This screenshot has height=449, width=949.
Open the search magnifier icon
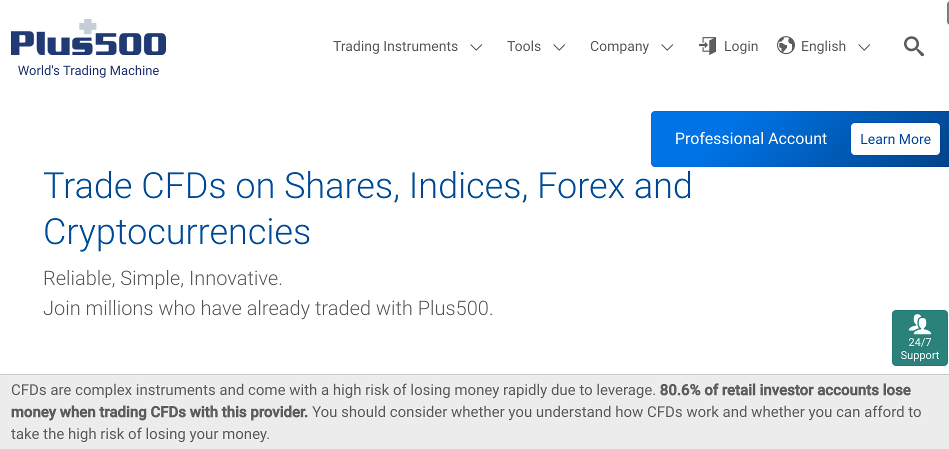(913, 46)
